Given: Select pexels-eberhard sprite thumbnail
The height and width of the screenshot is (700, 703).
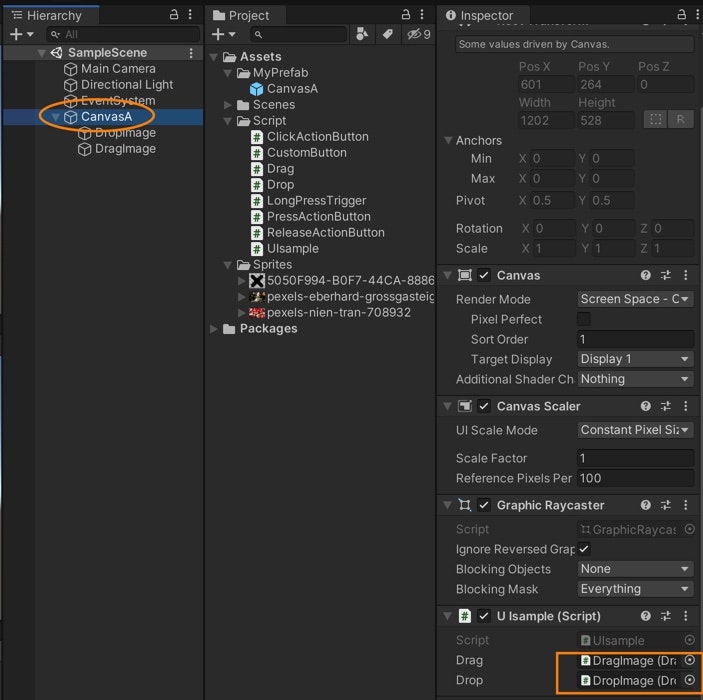Looking at the screenshot, I should tap(257, 297).
